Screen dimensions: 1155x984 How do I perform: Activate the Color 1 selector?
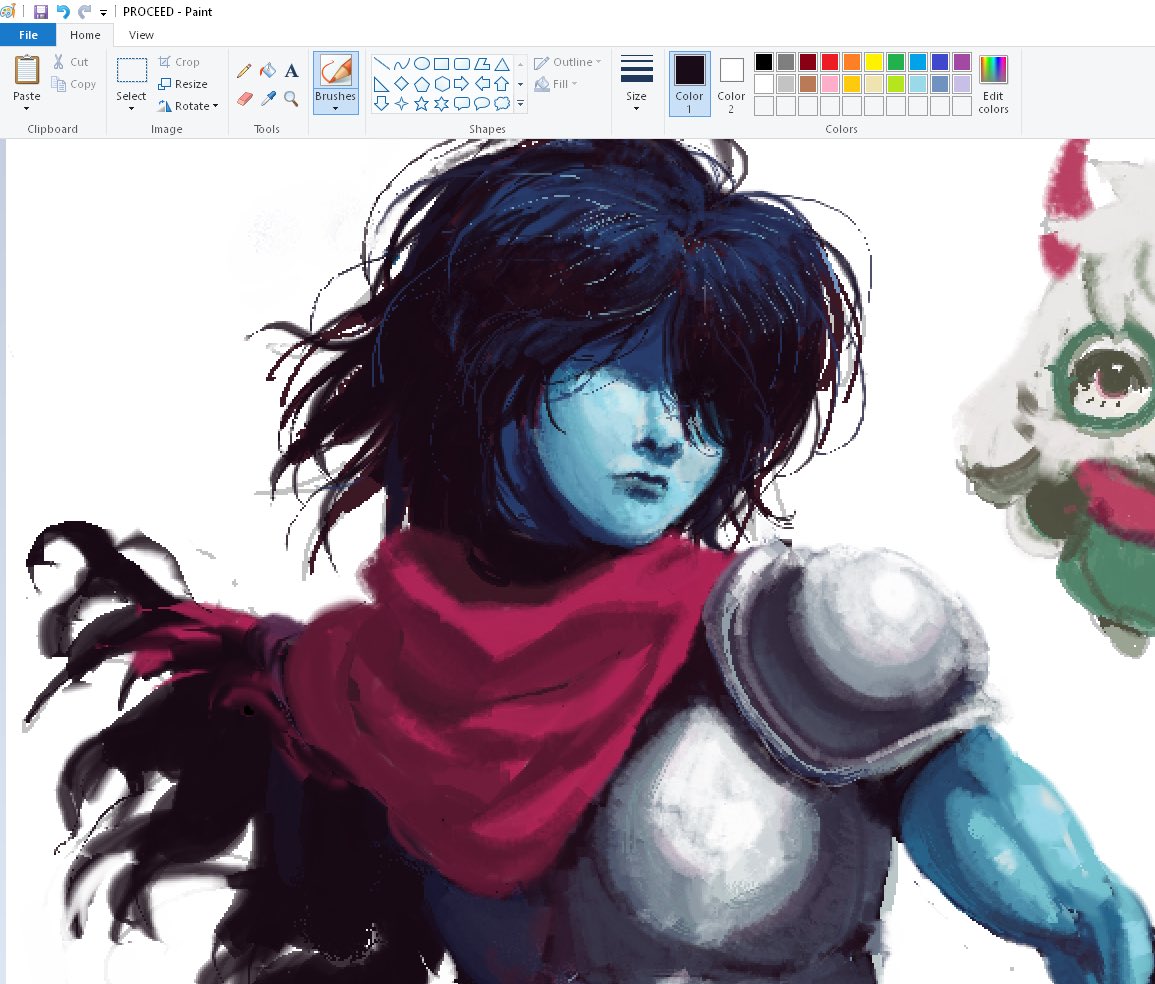(x=689, y=83)
